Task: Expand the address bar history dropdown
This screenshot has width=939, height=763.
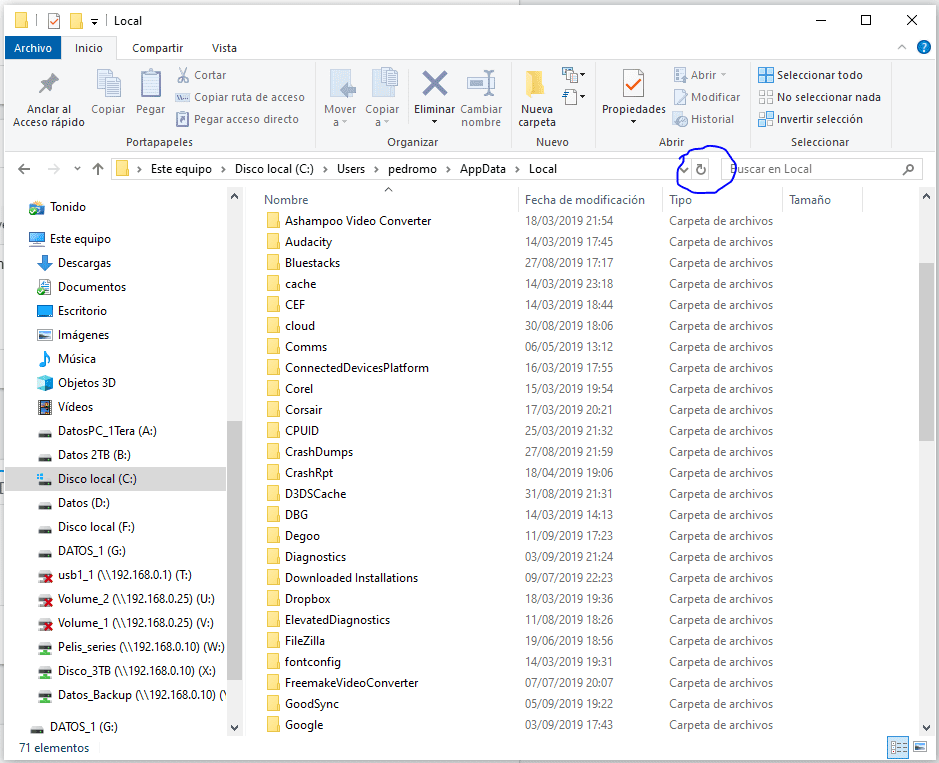Action: 683,169
